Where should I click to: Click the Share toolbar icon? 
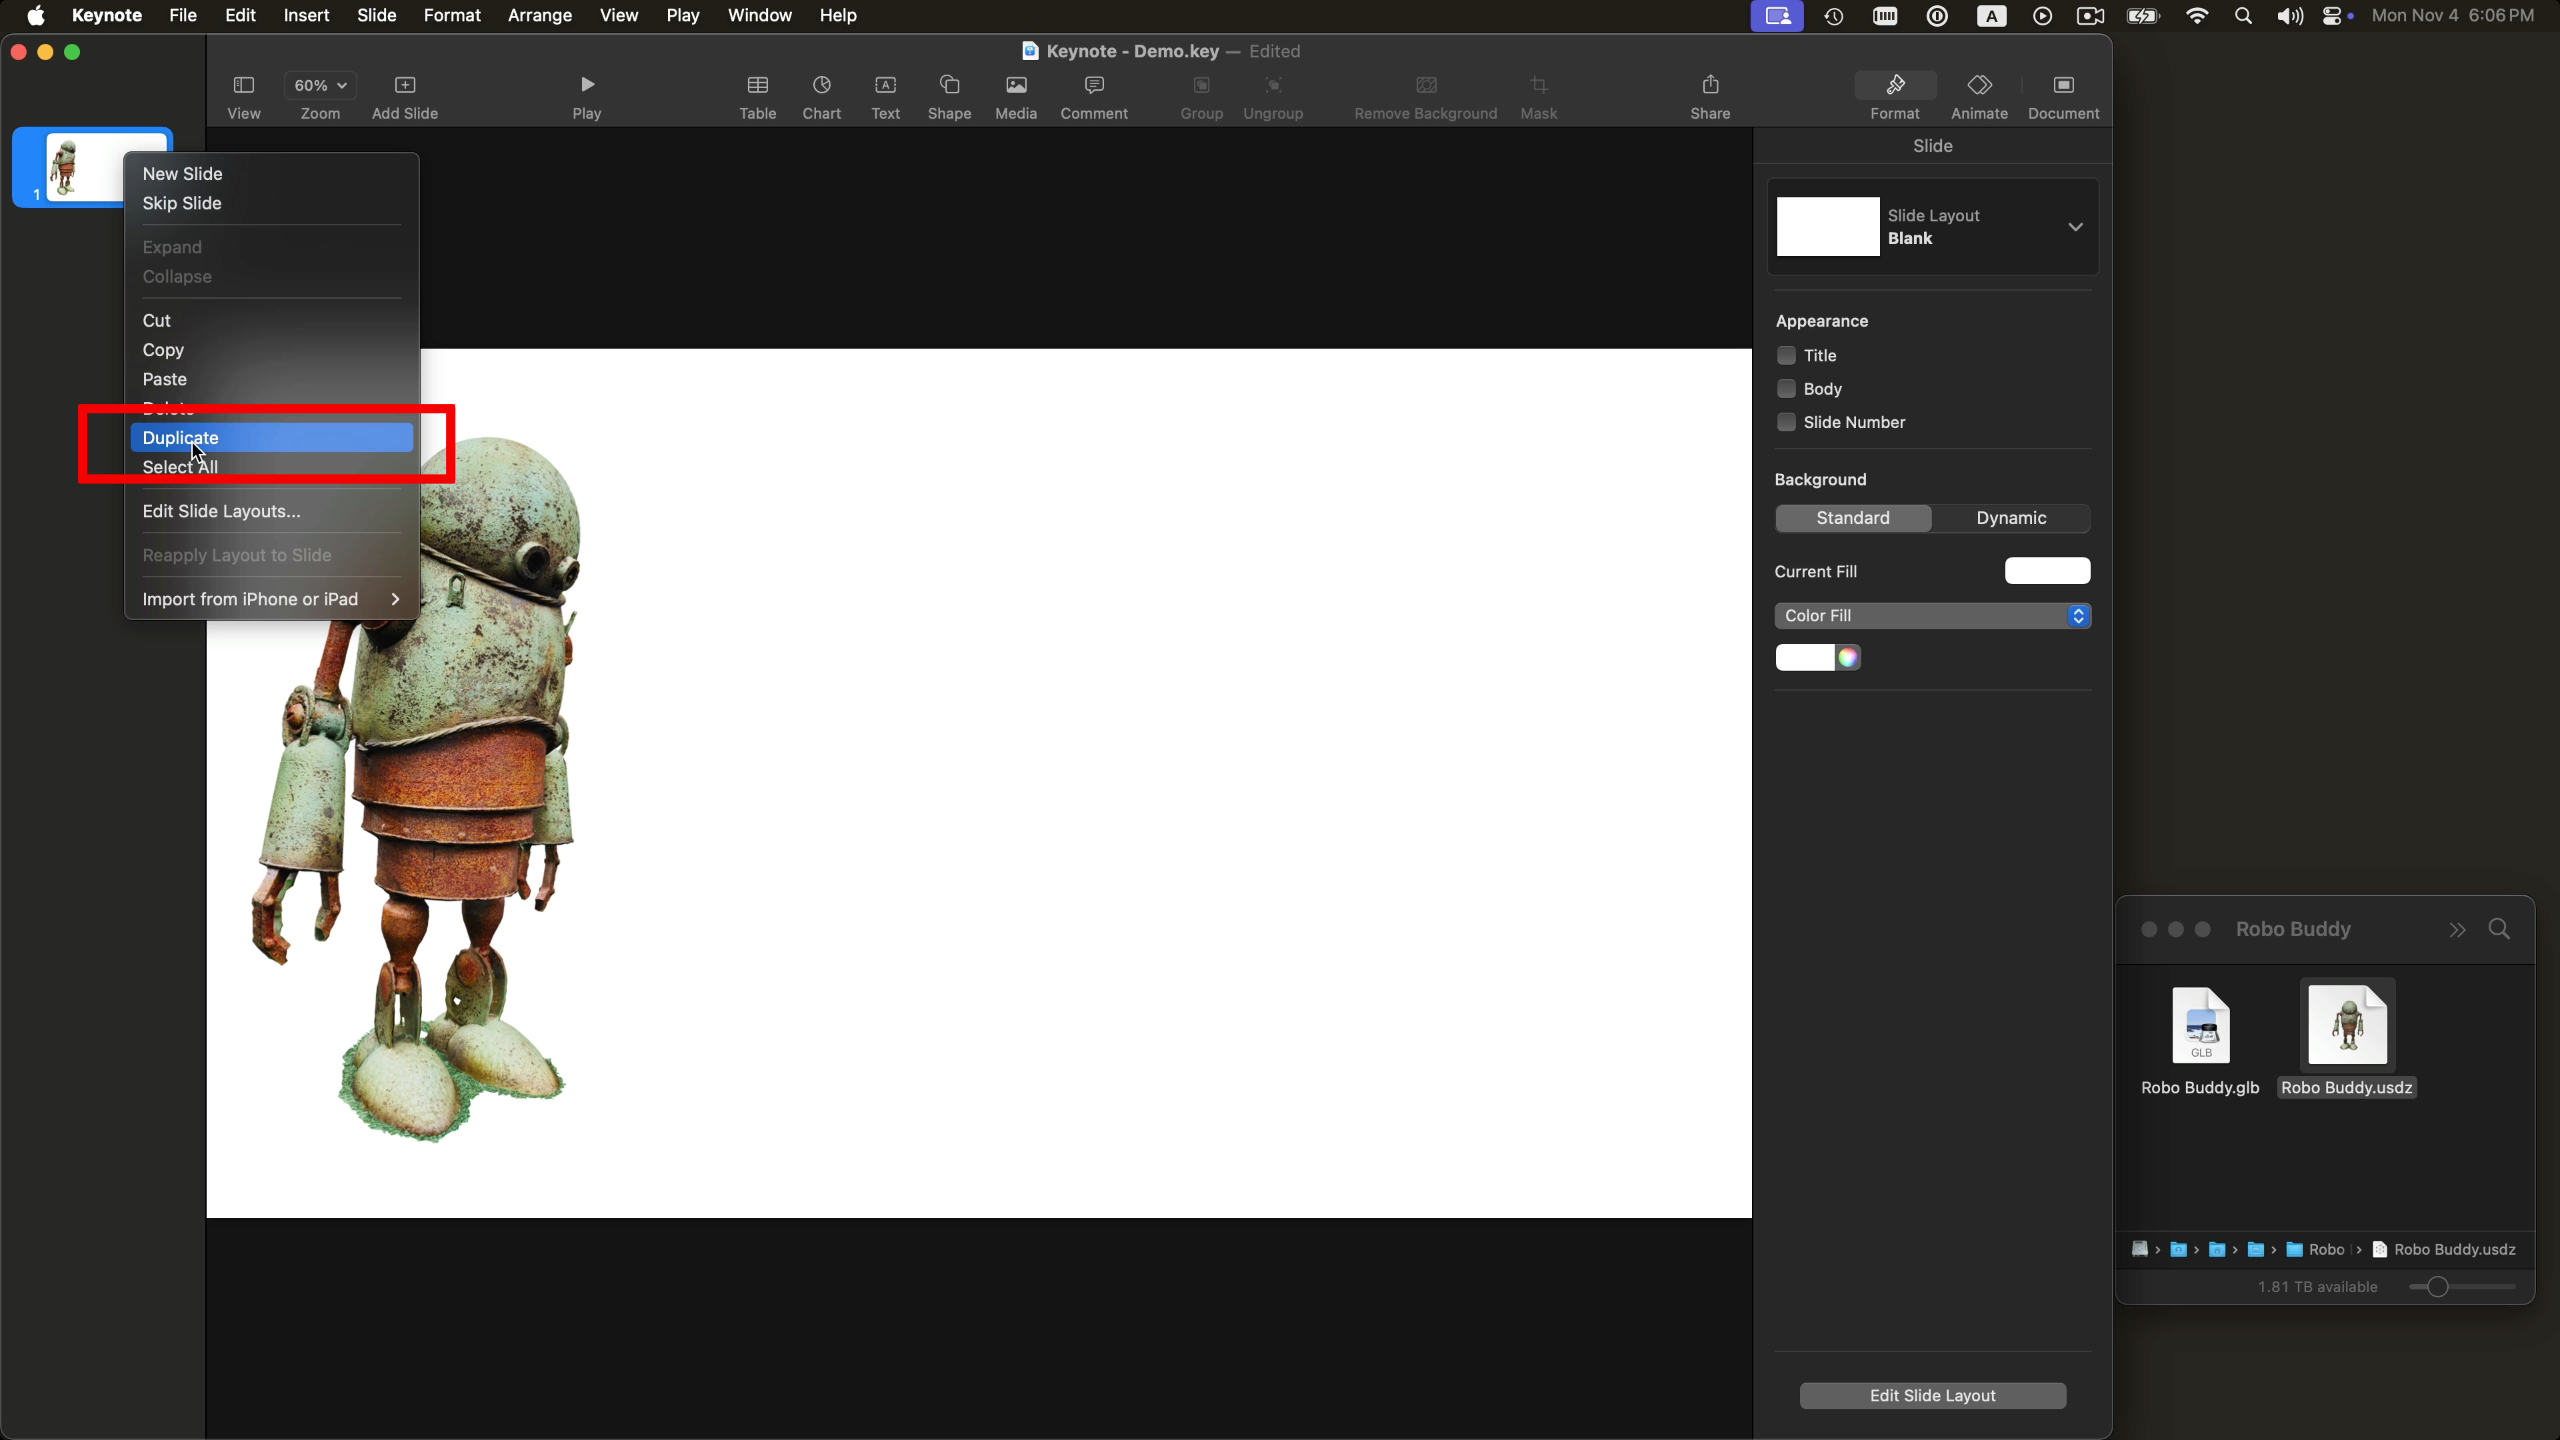pos(1710,85)
